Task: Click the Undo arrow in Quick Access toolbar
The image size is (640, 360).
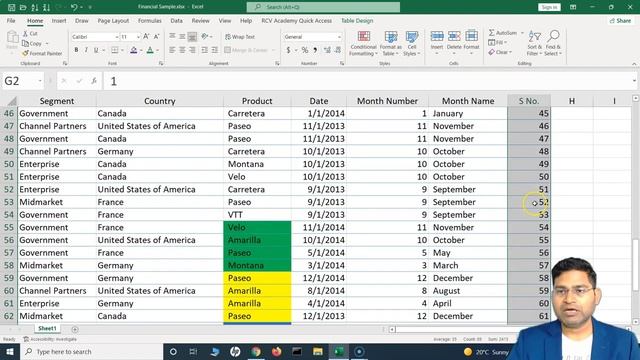Action: coord(74,7)
